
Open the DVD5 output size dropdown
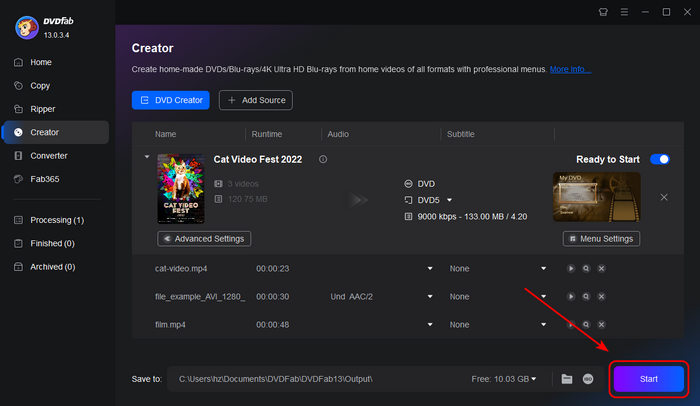click(x=450, y=200)
